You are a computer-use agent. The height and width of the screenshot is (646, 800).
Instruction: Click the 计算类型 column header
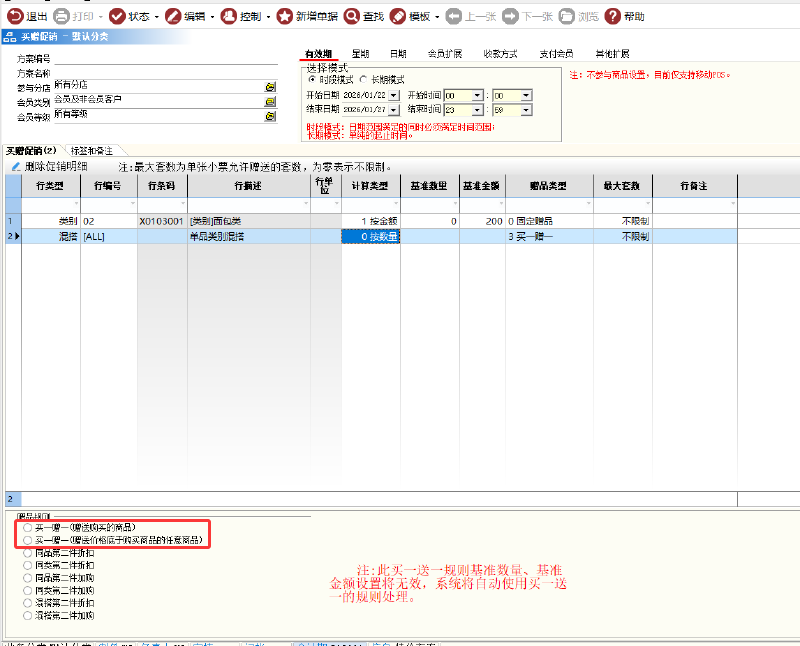(370, 186)
